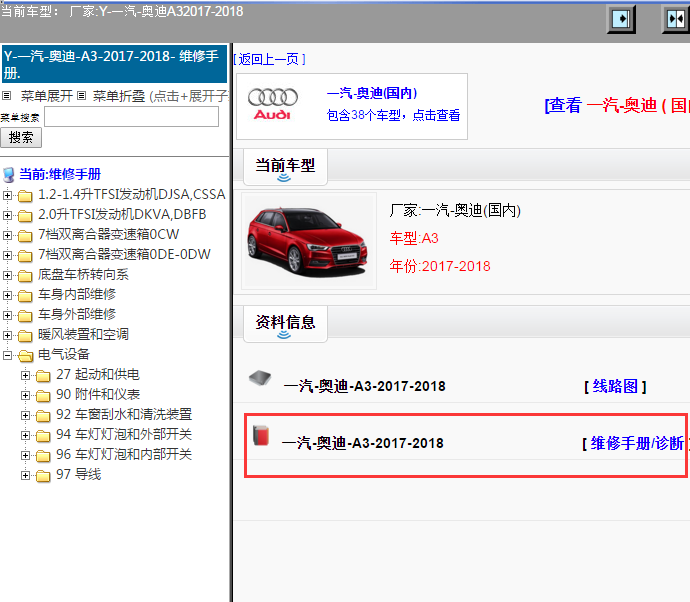Viewport: 690px width, 602px height.
Task: Open the 维修手册/诊断 link
Action: (638, 443)
